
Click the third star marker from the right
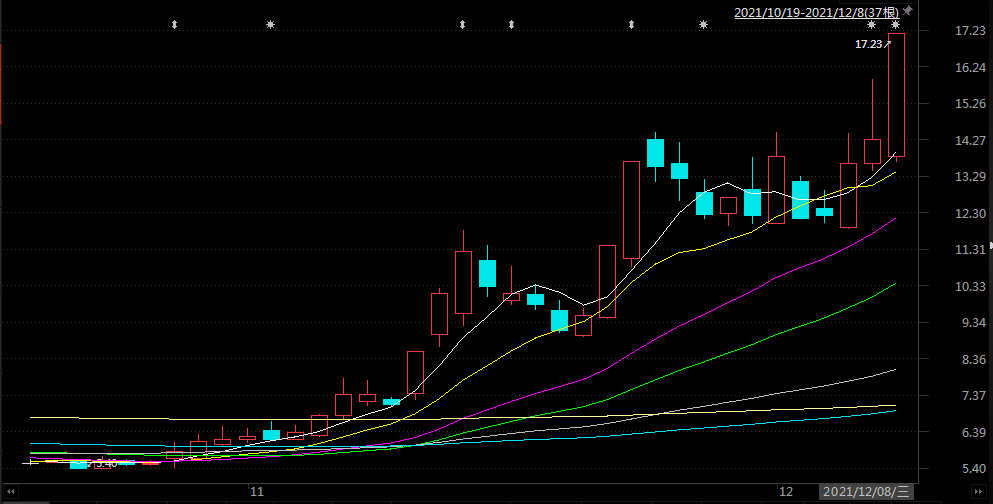click(x=703, y=24)
